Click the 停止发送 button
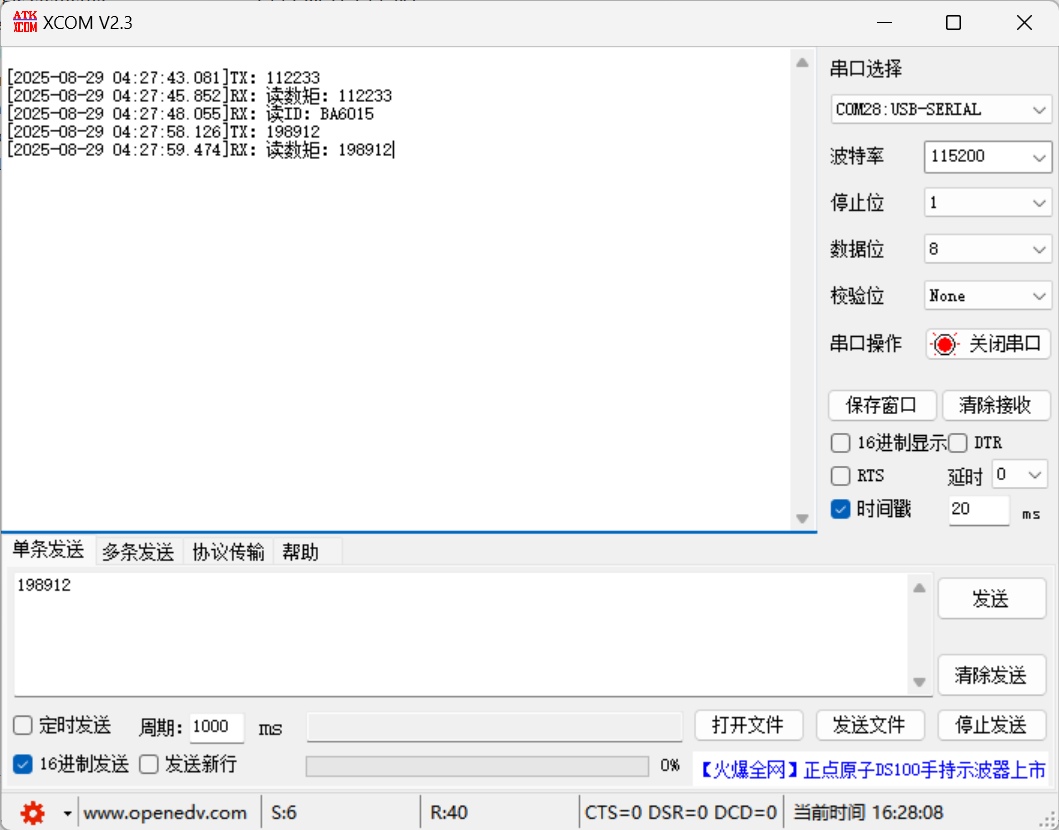 pyautogui.click(x=991, y=725)
